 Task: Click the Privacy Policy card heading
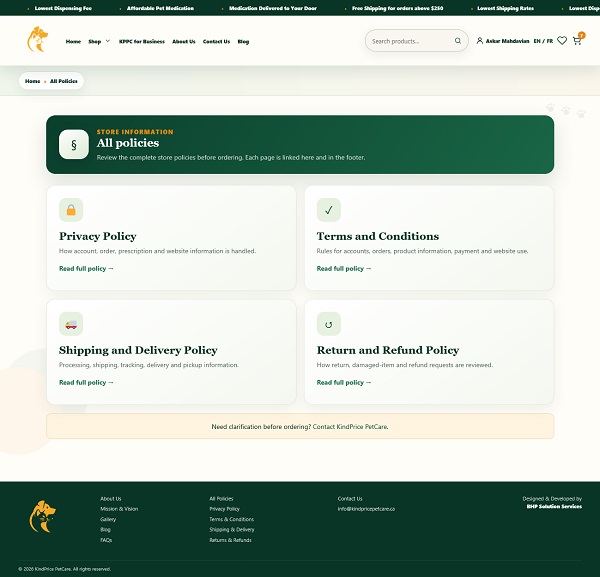98,236
